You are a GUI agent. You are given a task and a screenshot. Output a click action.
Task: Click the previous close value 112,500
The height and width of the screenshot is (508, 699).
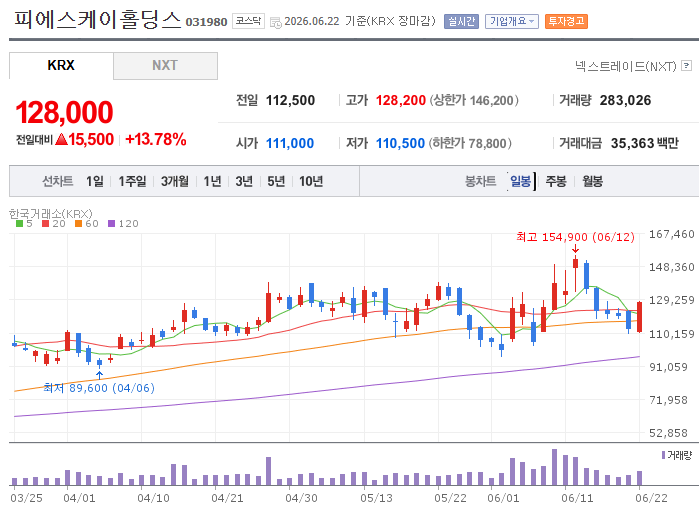point(290,100)
